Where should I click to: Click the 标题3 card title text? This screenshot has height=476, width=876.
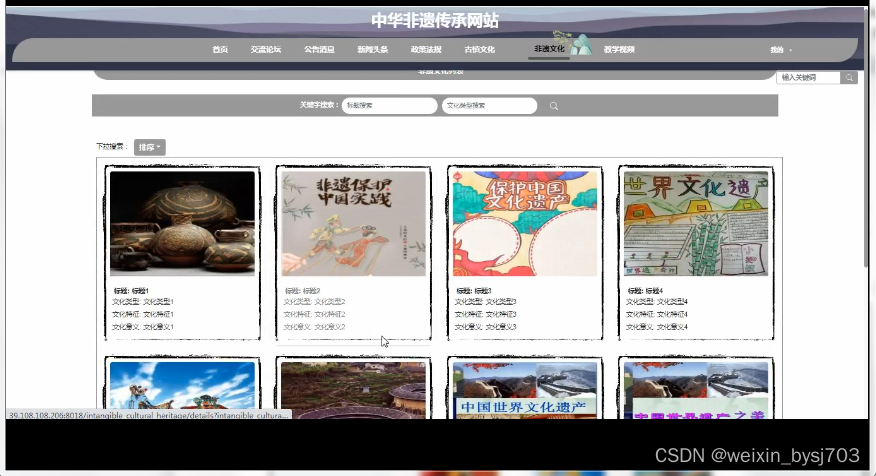tap(474, 291)
